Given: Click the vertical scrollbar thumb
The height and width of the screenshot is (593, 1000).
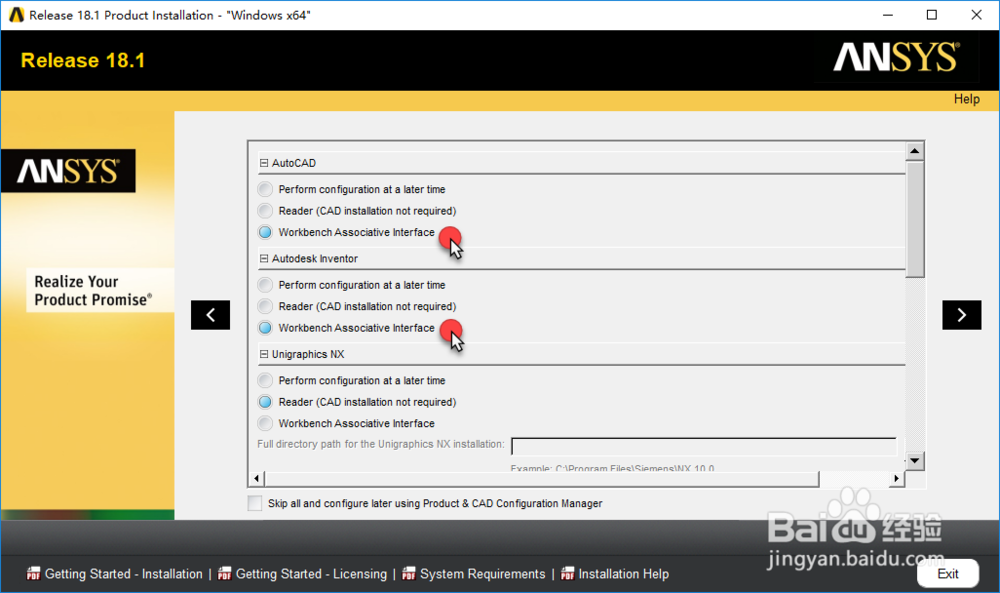Looking at the screenshot, I should pos(915,219).
